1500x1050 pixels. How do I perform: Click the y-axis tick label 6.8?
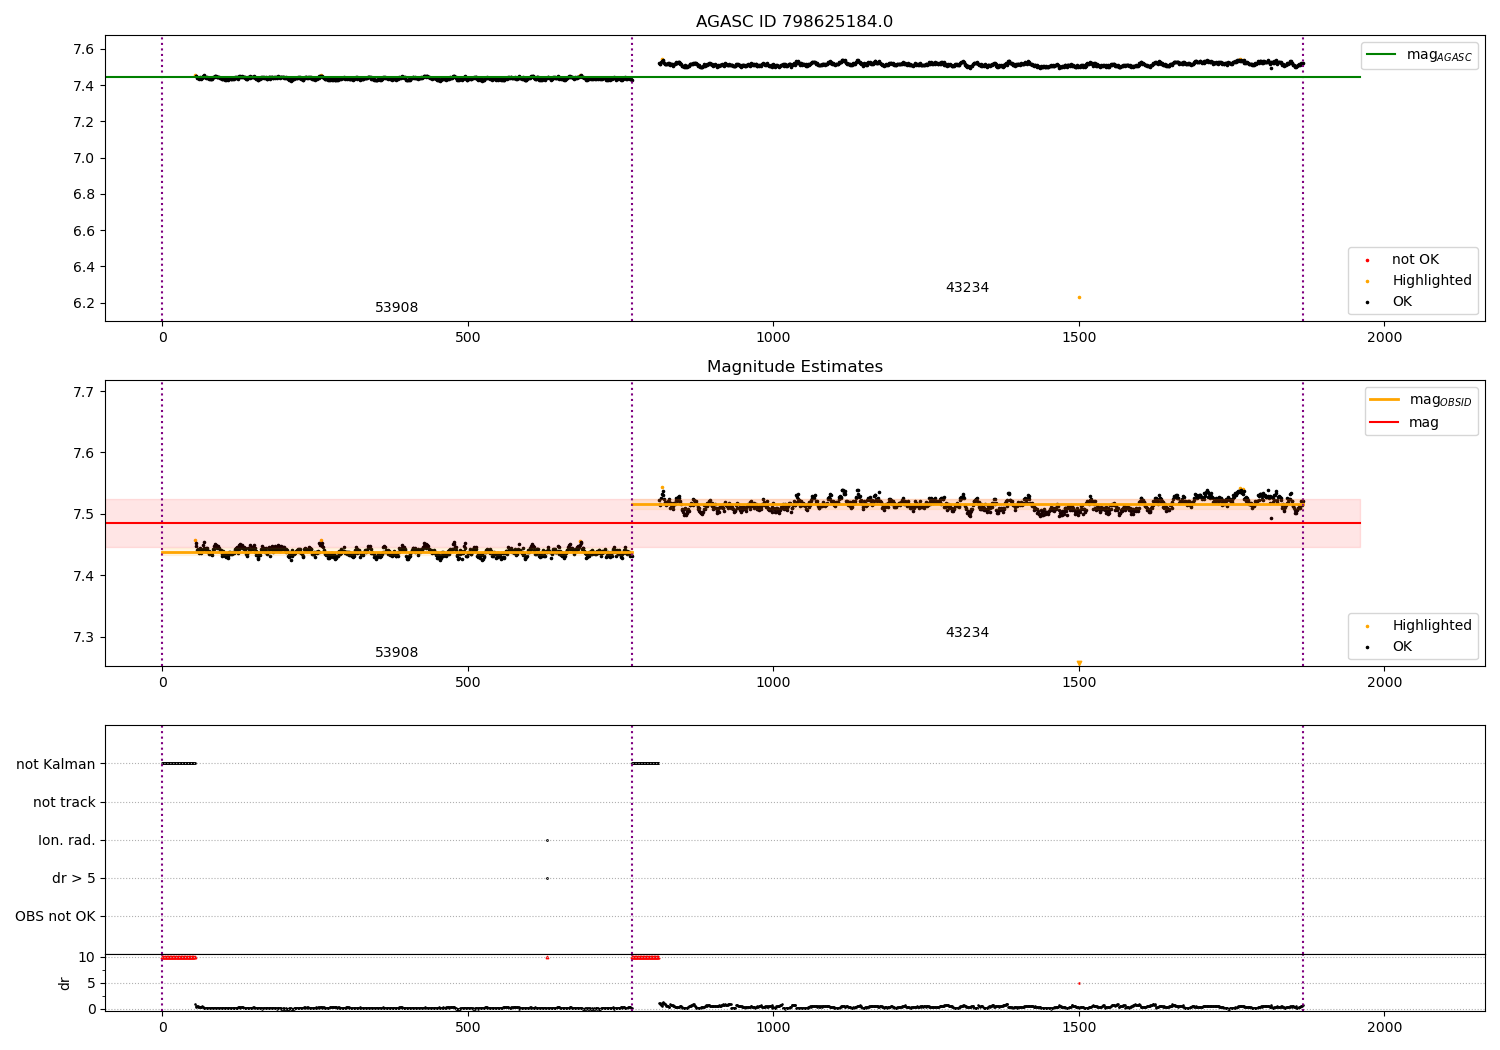point(84,194)
